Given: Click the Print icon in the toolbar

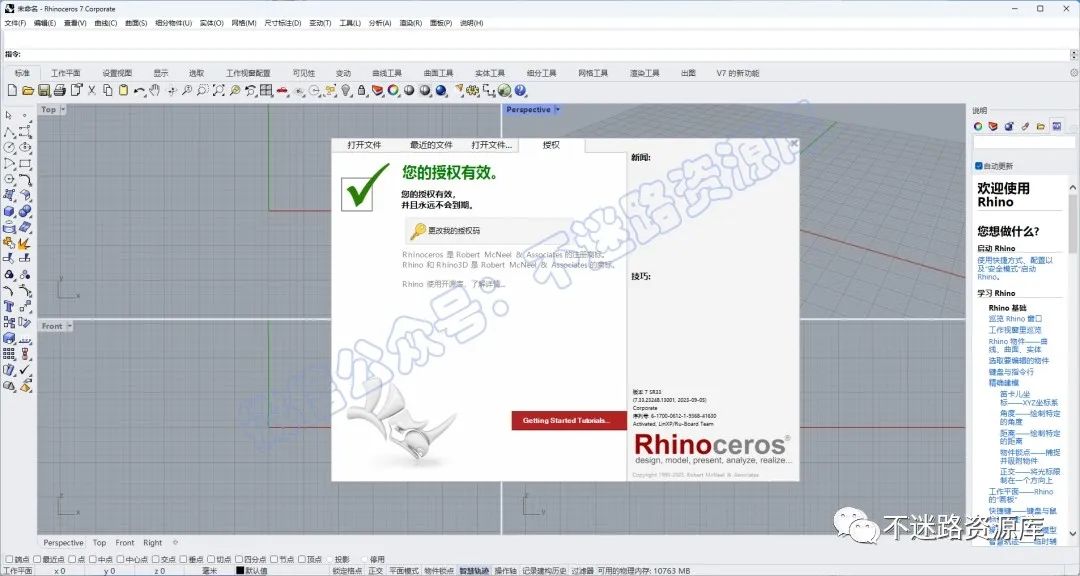Looking at the screenshot, I should click(x=60, y=90).
